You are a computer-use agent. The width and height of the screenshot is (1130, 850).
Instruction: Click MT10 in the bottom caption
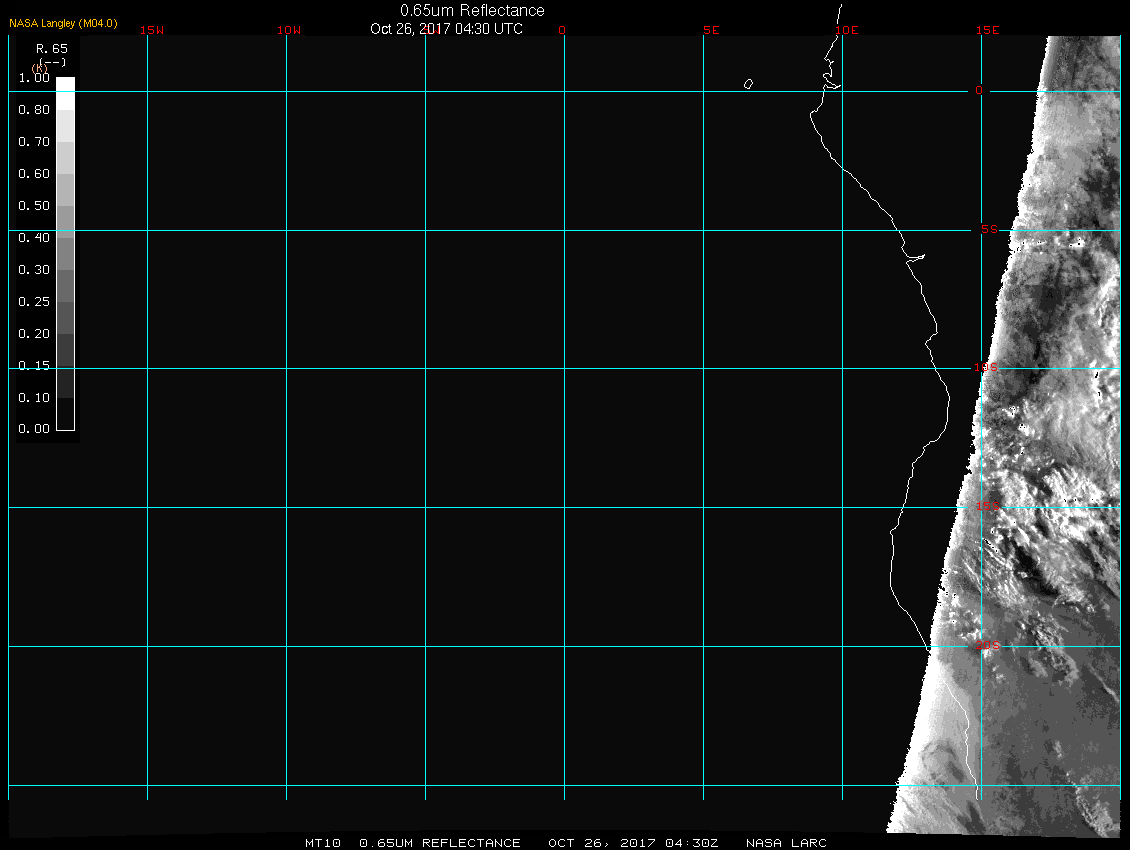click(x=322, y=843)
